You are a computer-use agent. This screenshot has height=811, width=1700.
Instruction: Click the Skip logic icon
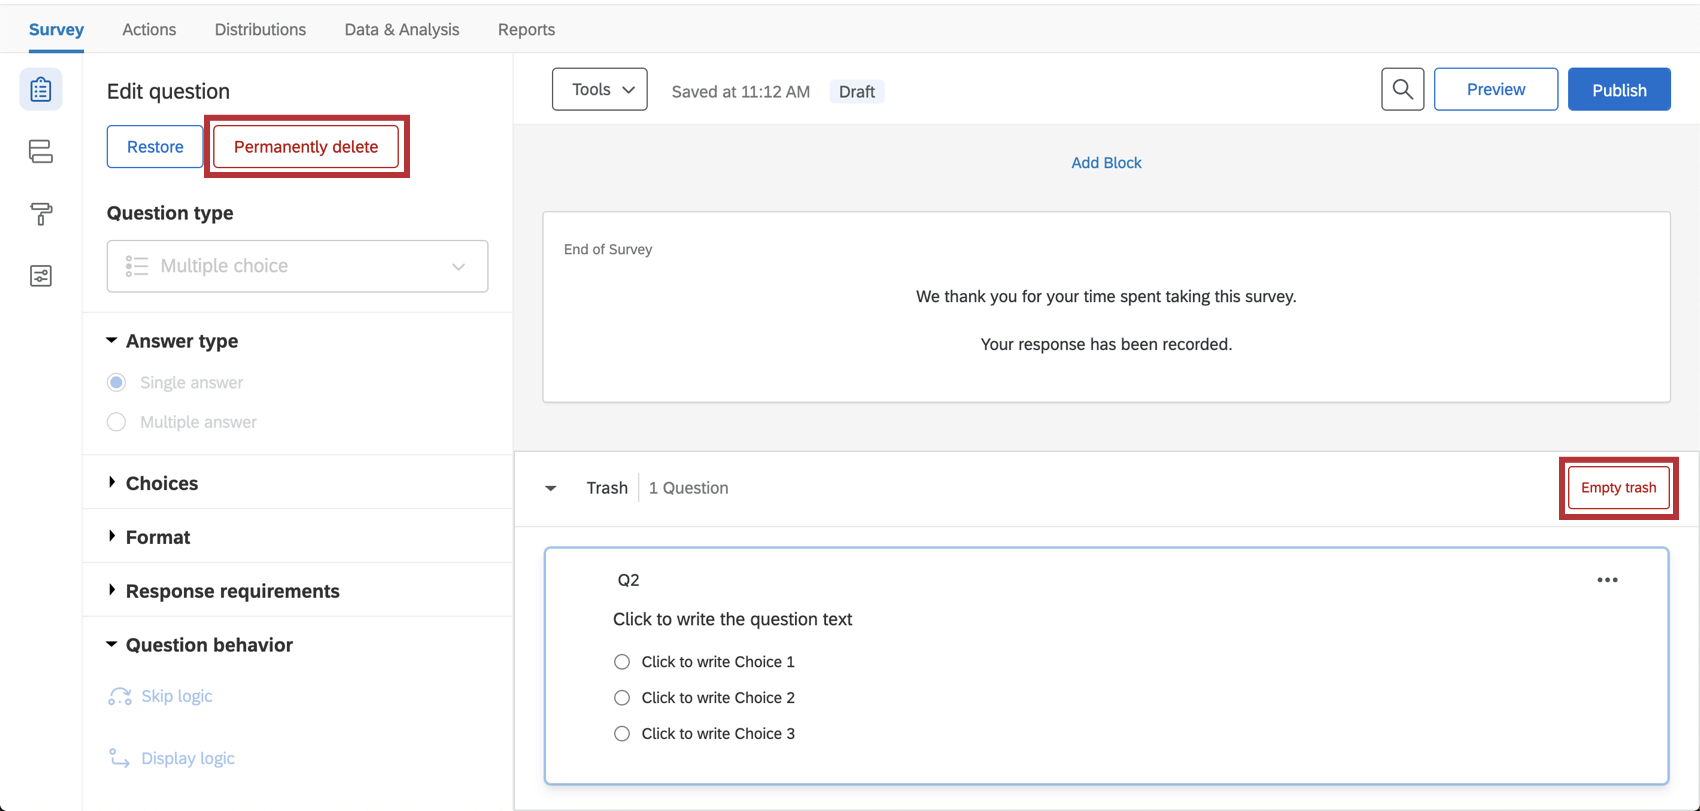(x=120, y=696)
